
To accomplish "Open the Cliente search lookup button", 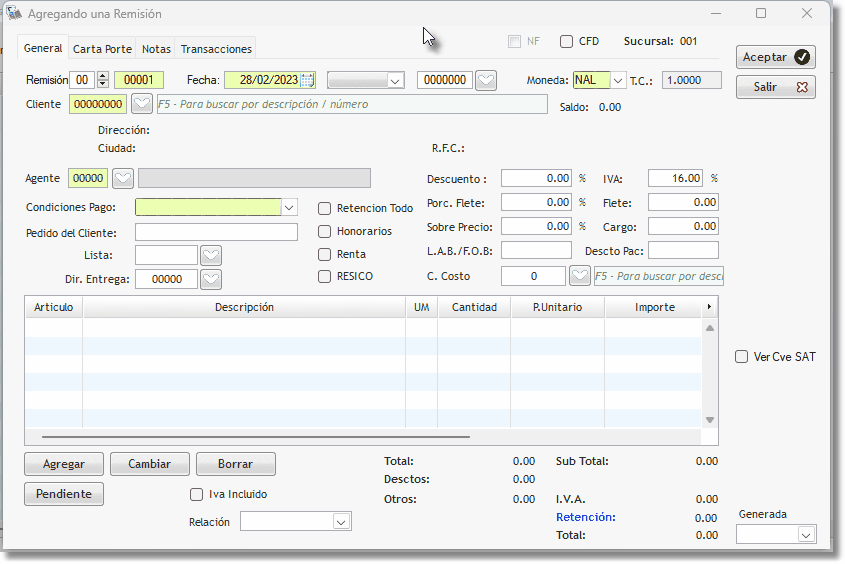I will coord(142,104).
